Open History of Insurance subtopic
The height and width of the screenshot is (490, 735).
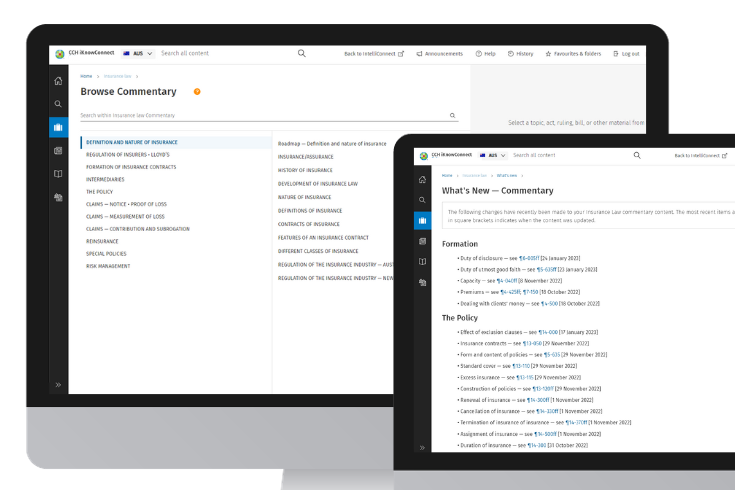tap(305, 170)
